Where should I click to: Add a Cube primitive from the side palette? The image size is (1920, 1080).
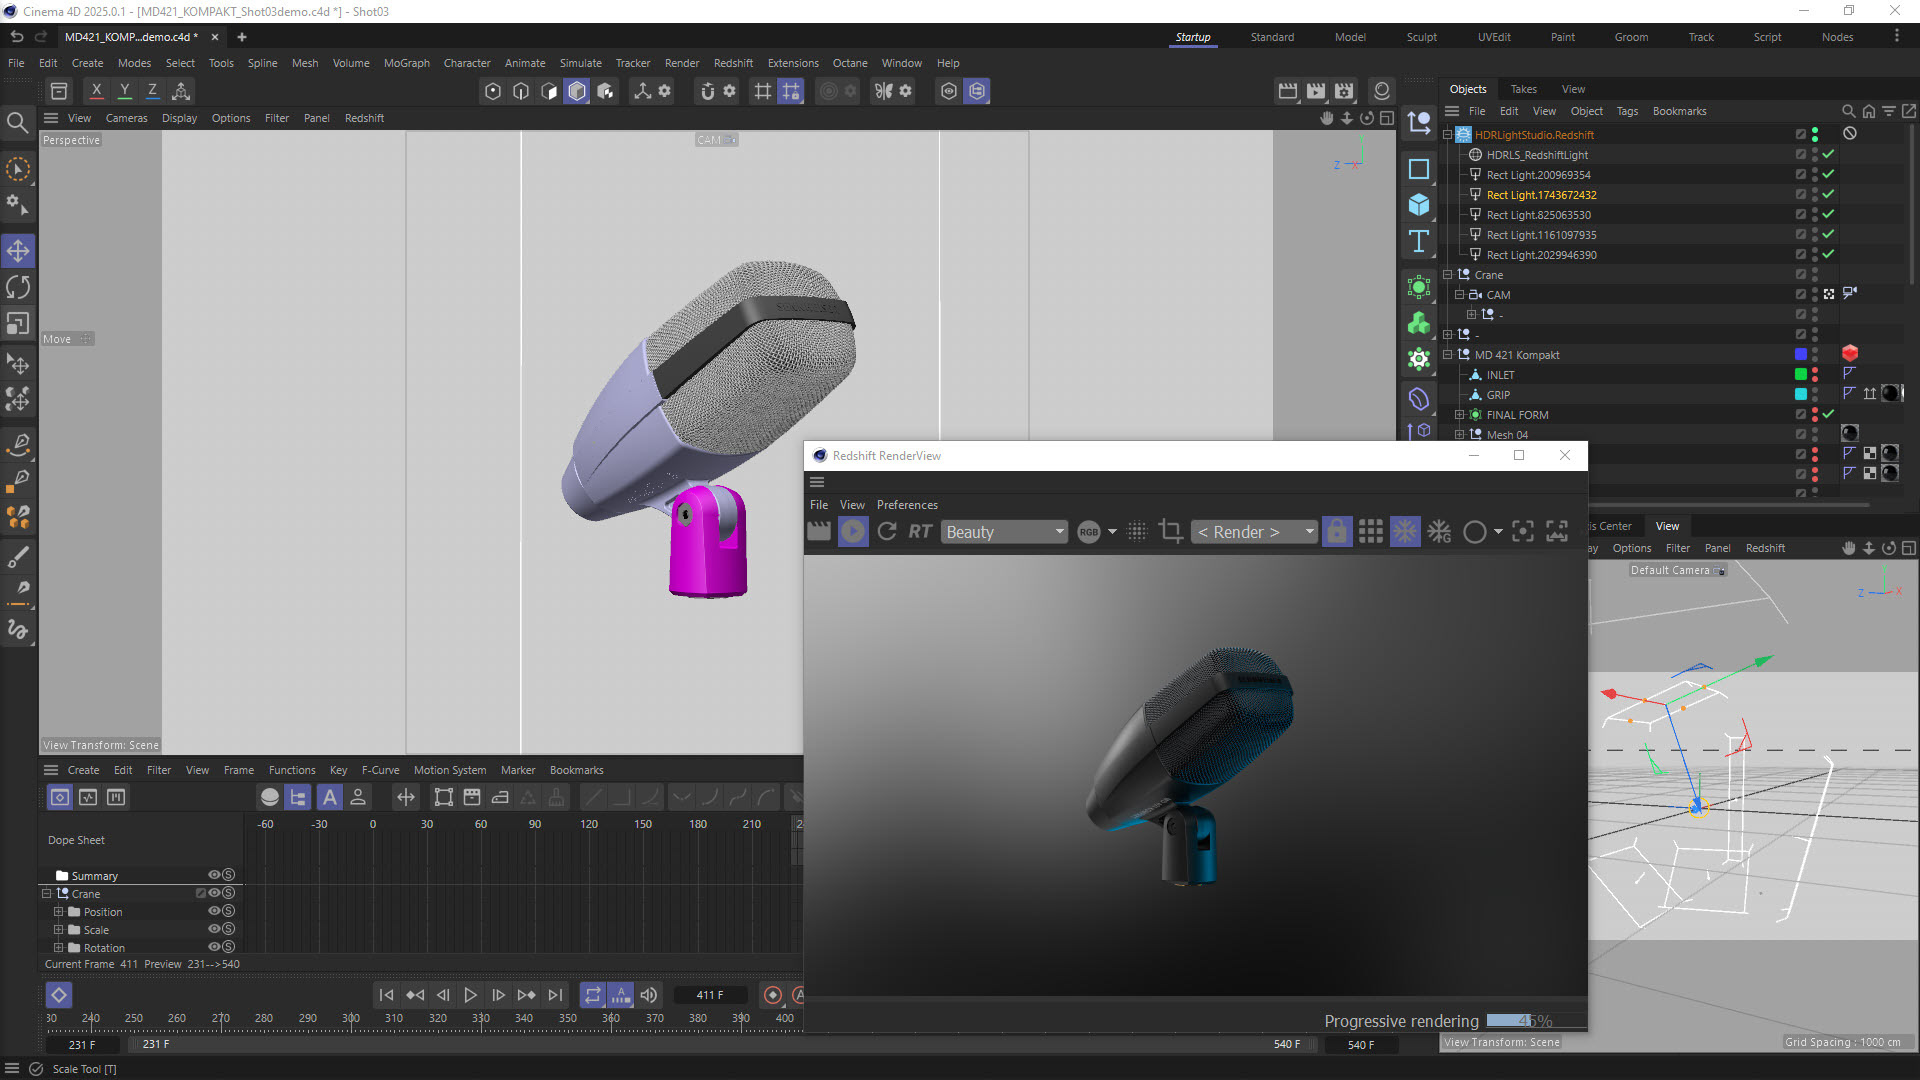[1418, 205]
